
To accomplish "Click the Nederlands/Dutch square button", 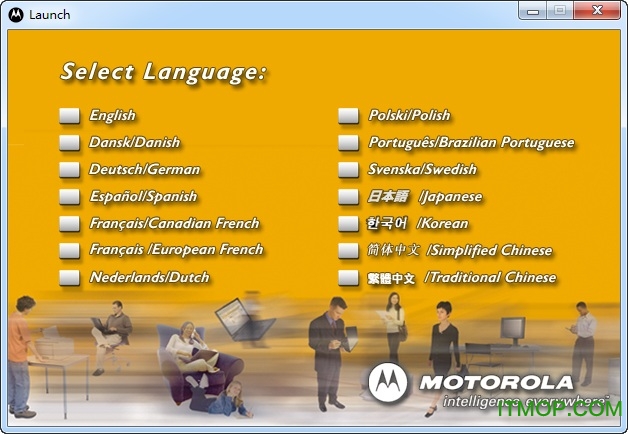I will (69, 277).
